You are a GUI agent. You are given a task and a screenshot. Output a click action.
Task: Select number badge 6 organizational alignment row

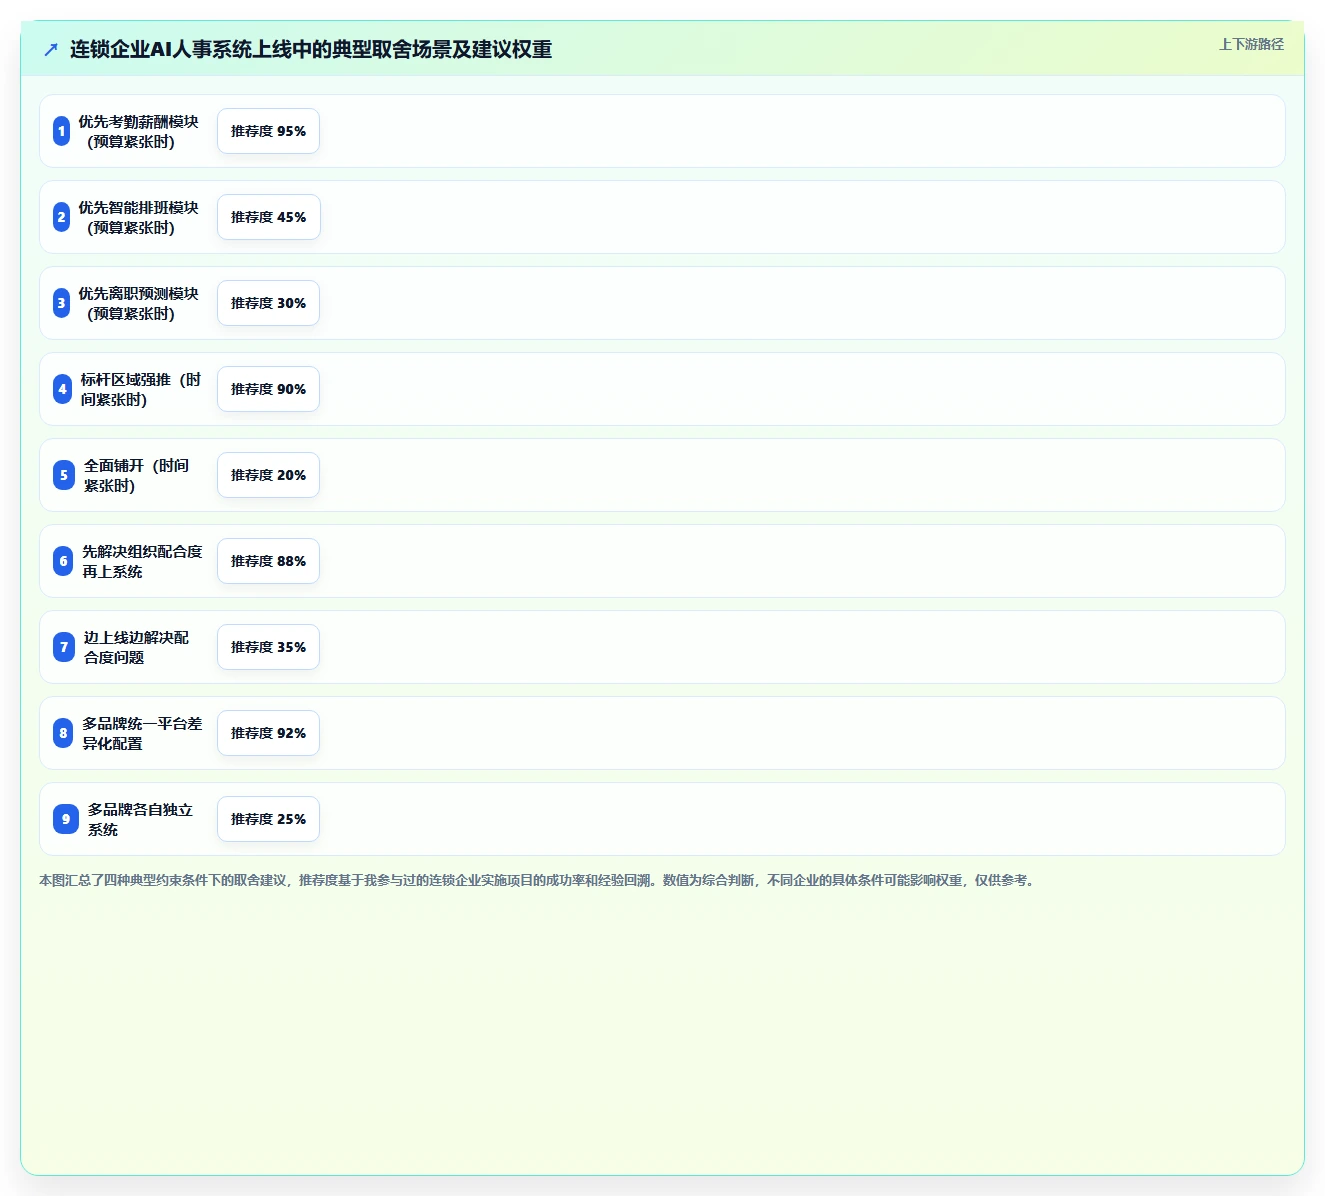pos(63,561)
